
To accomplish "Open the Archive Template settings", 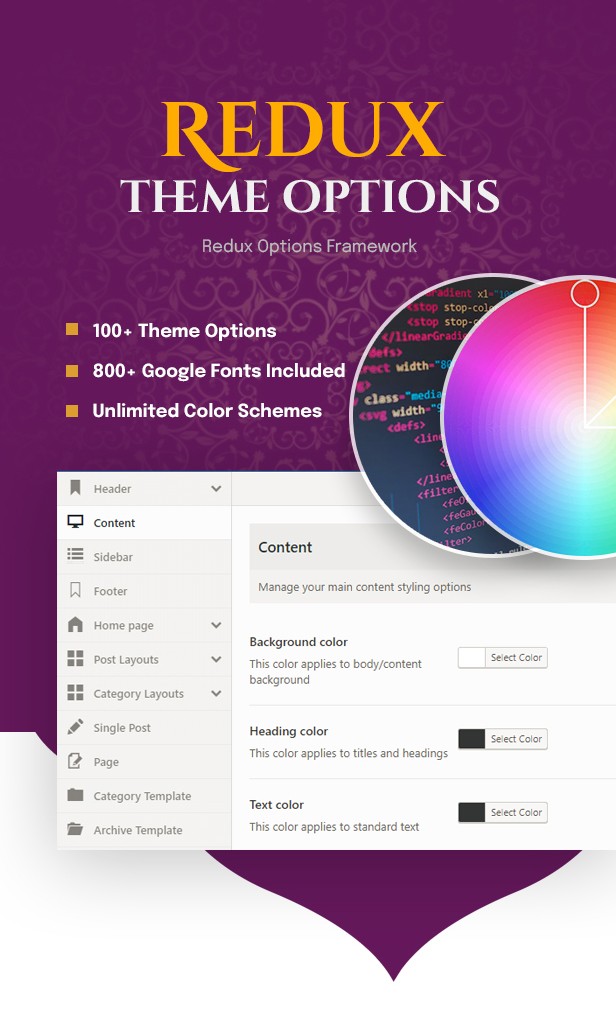I will [x=144, y=830].
